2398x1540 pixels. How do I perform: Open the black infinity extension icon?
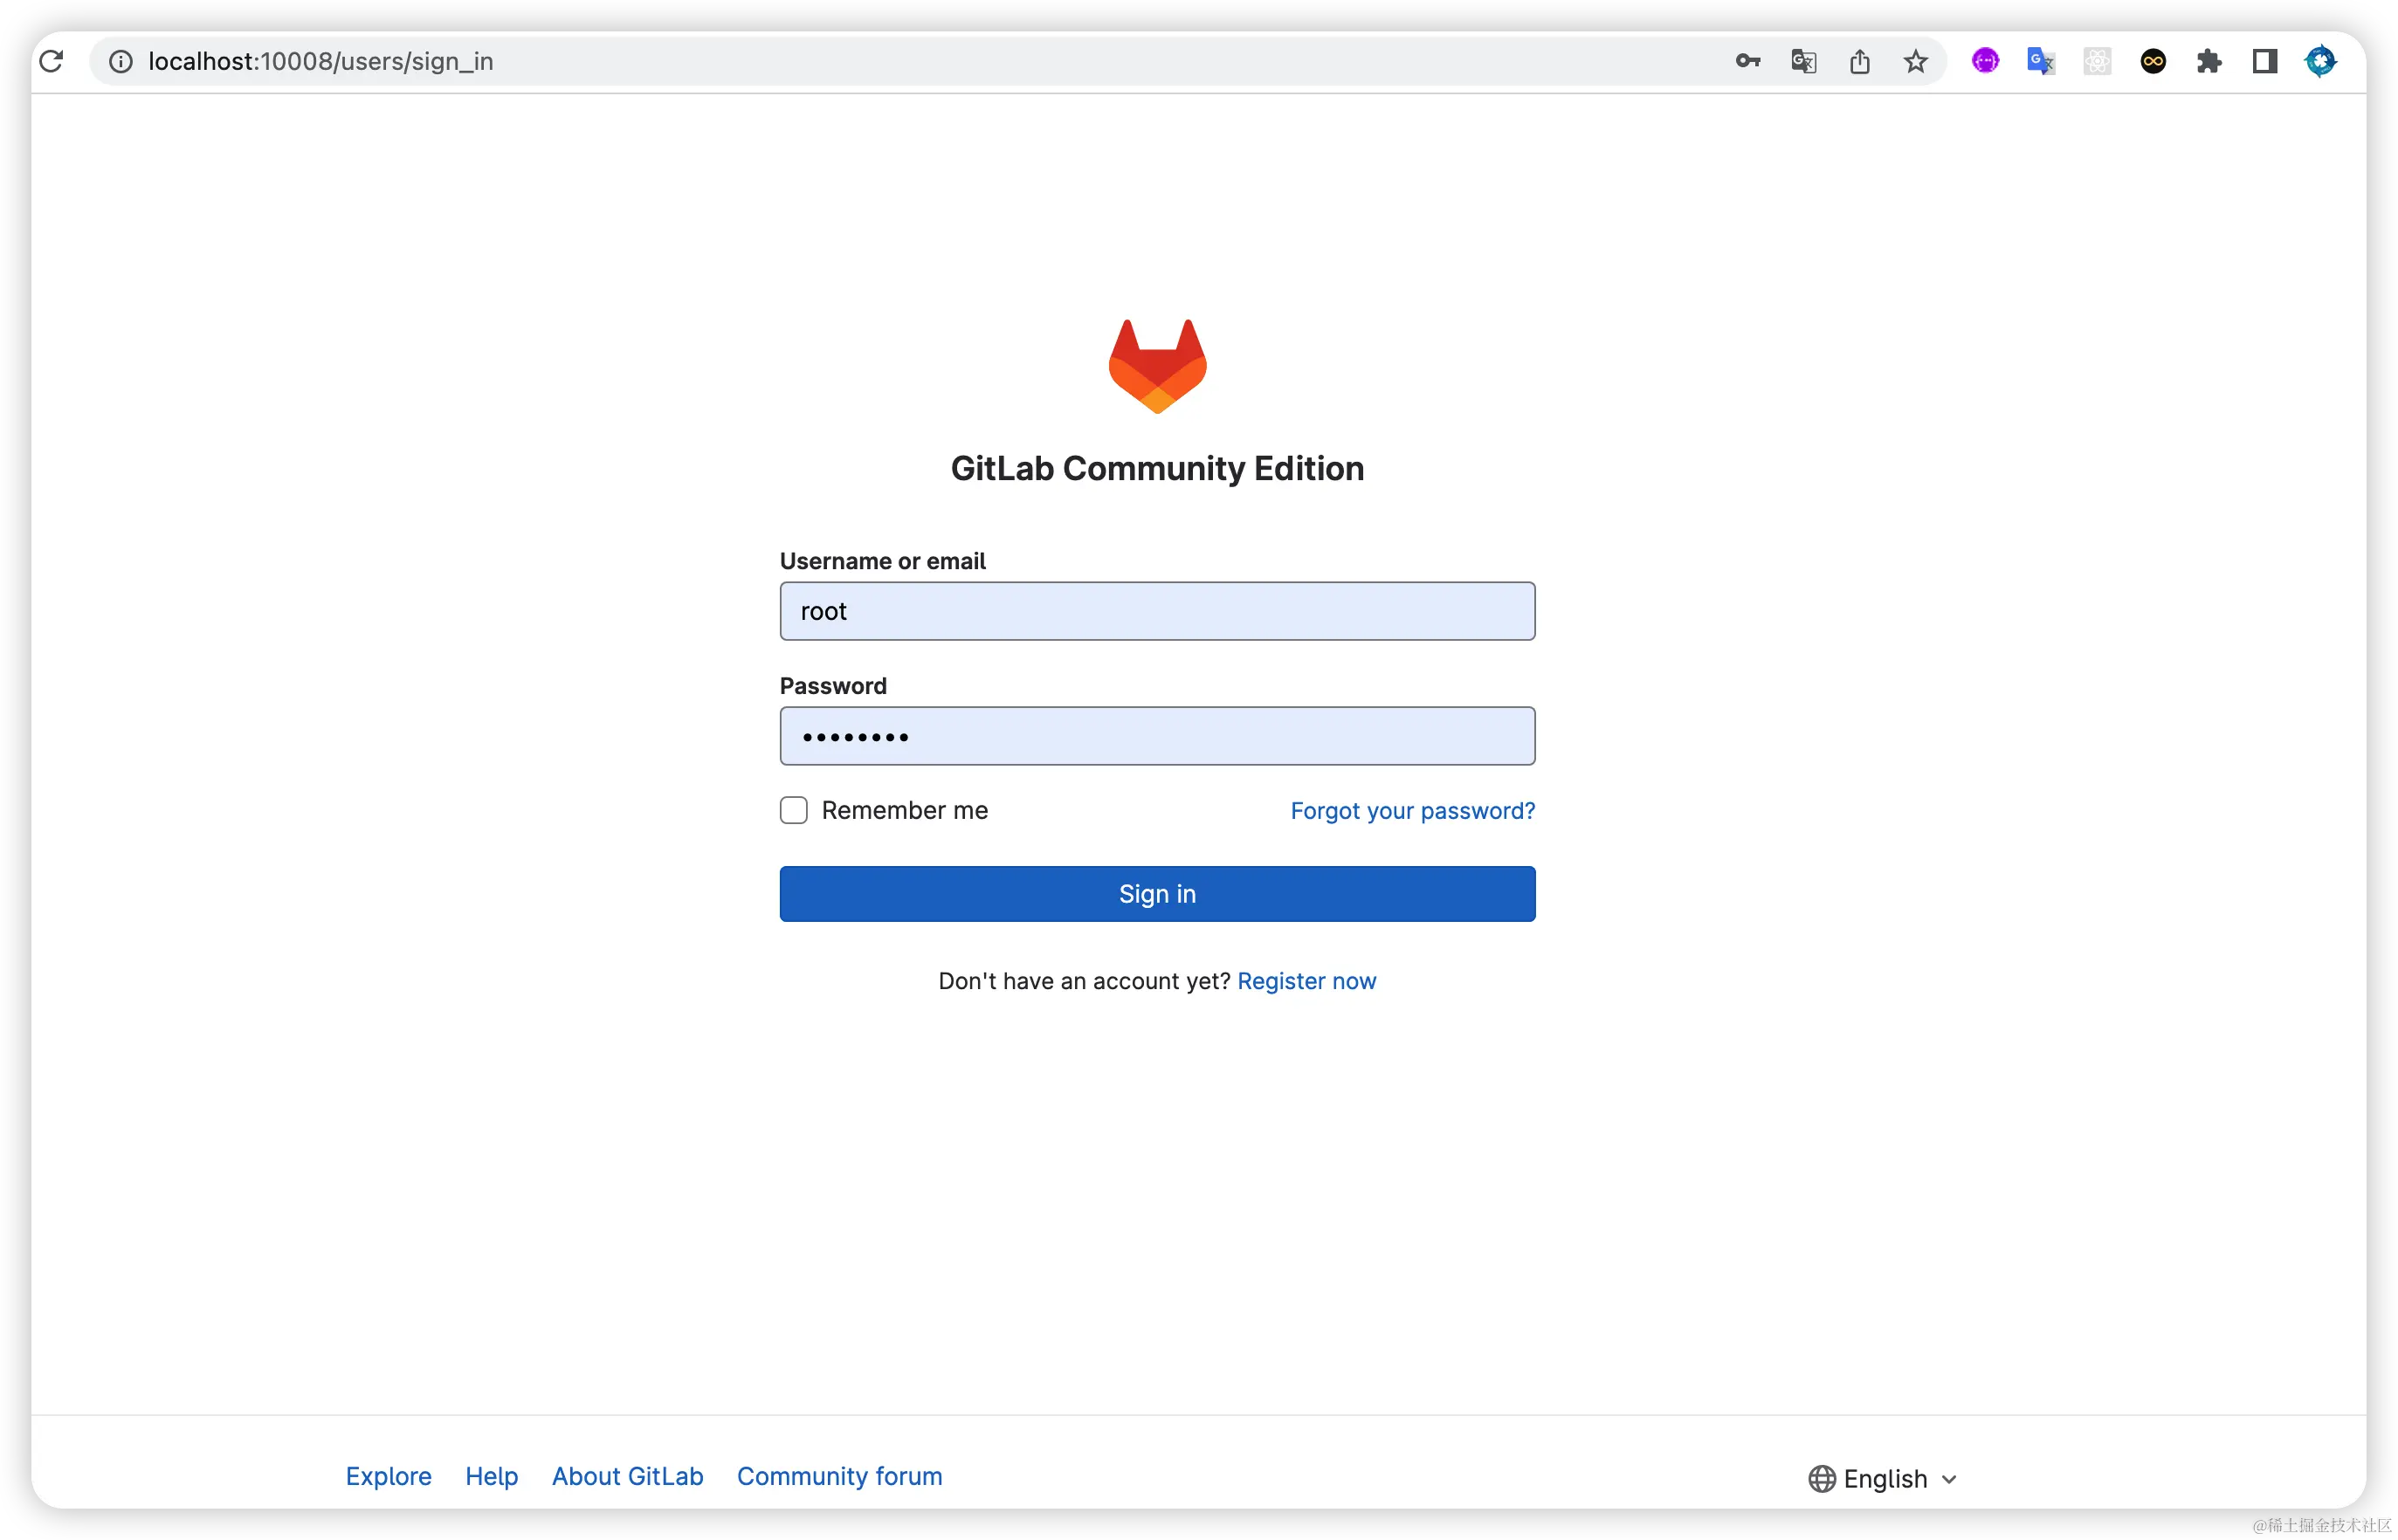(2153, 61)
